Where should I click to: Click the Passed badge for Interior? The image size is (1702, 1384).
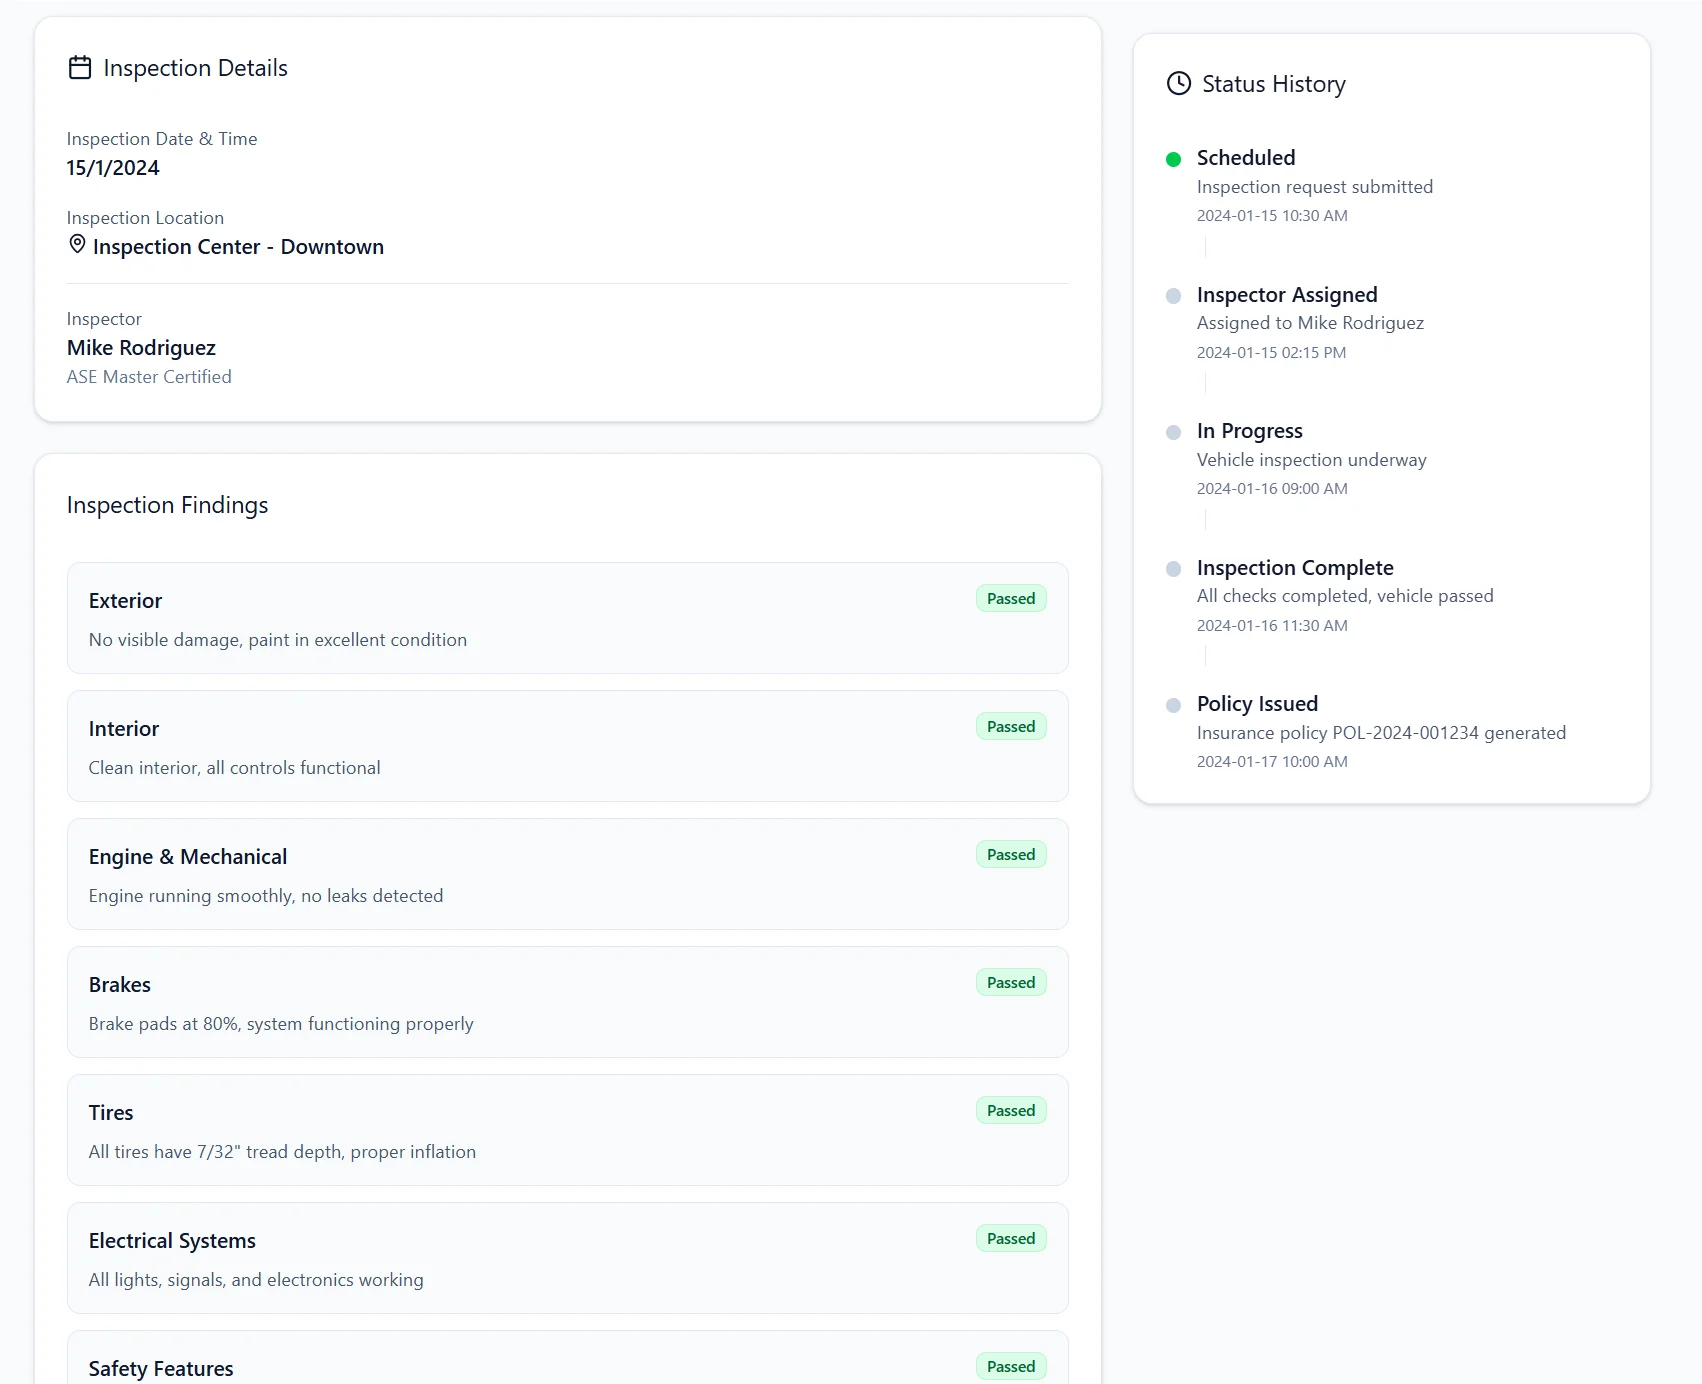1010,727
